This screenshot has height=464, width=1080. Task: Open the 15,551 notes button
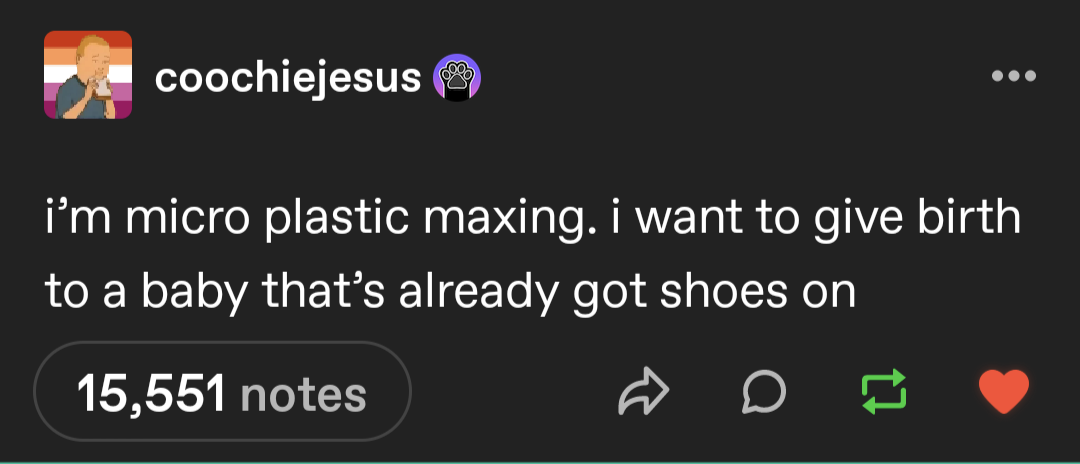click(x=222, y=393)
